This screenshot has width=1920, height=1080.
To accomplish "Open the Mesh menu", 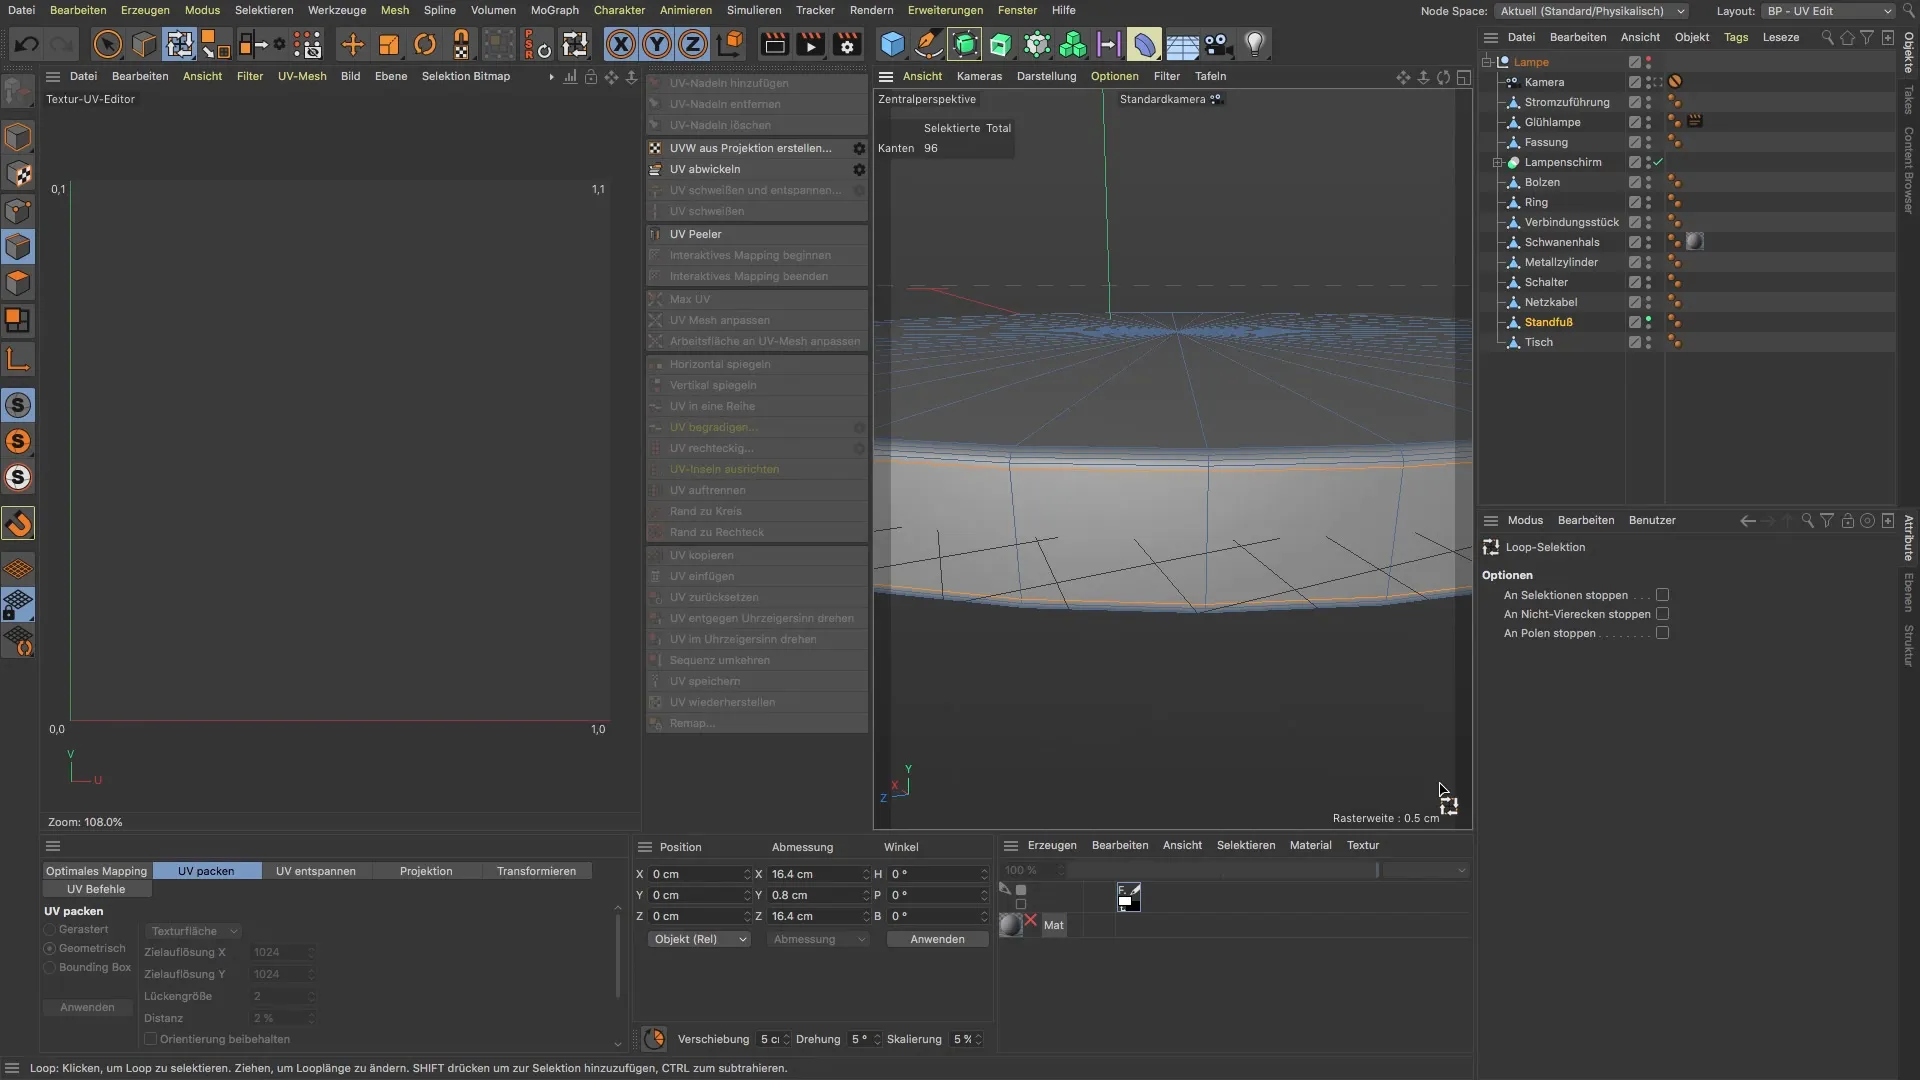I will pyautogui.click(x=395, y=10).
